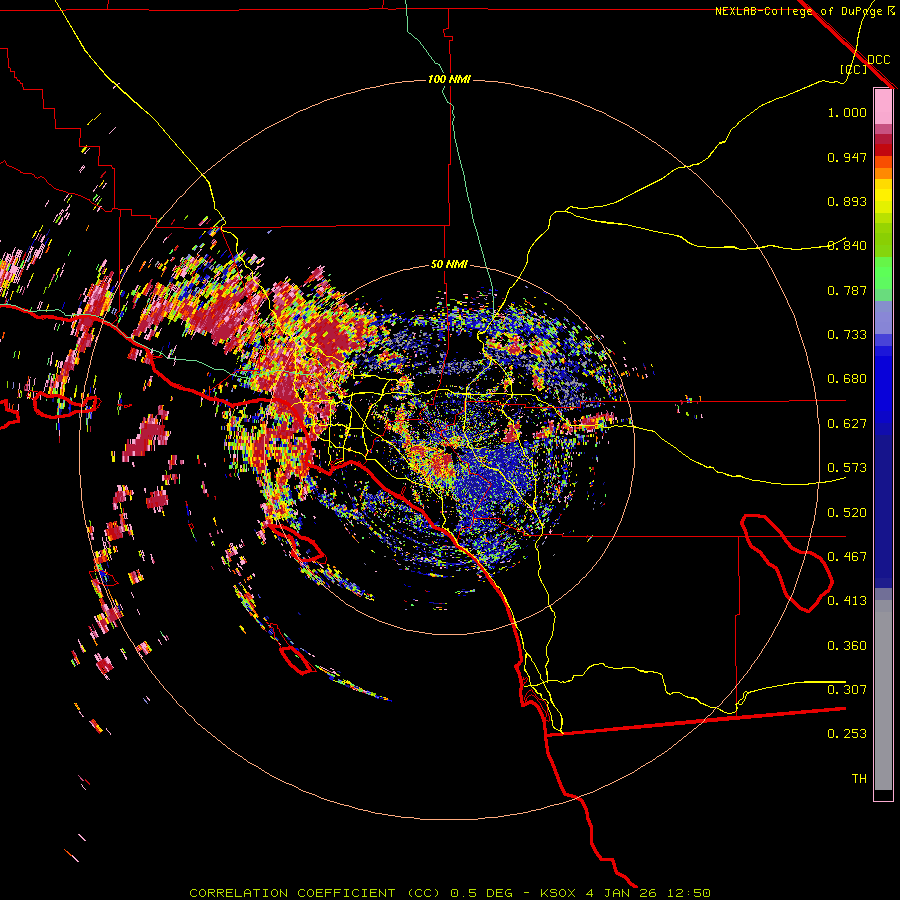Click the 0.733 color scale value
This screenshot has height=900, width=900.
pyautogui.click(x=847, y=335)
